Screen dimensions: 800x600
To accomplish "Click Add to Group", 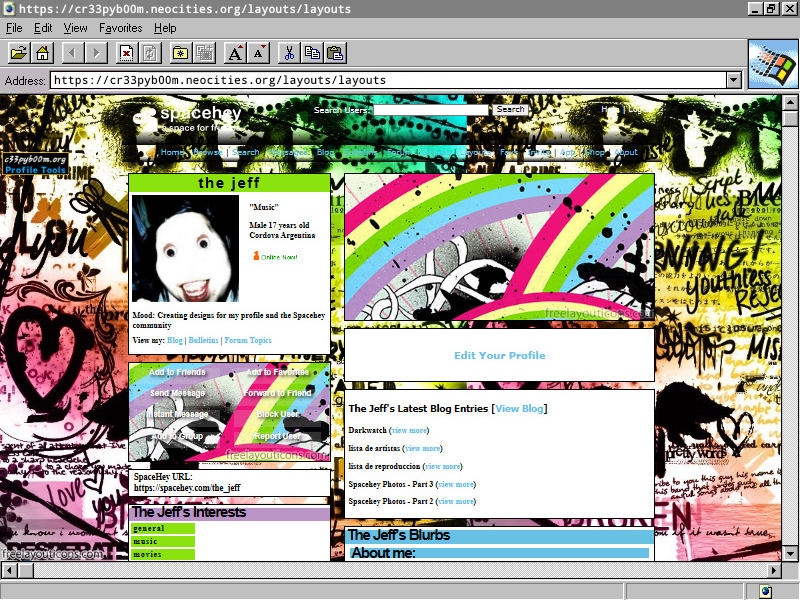I will 177,437.
